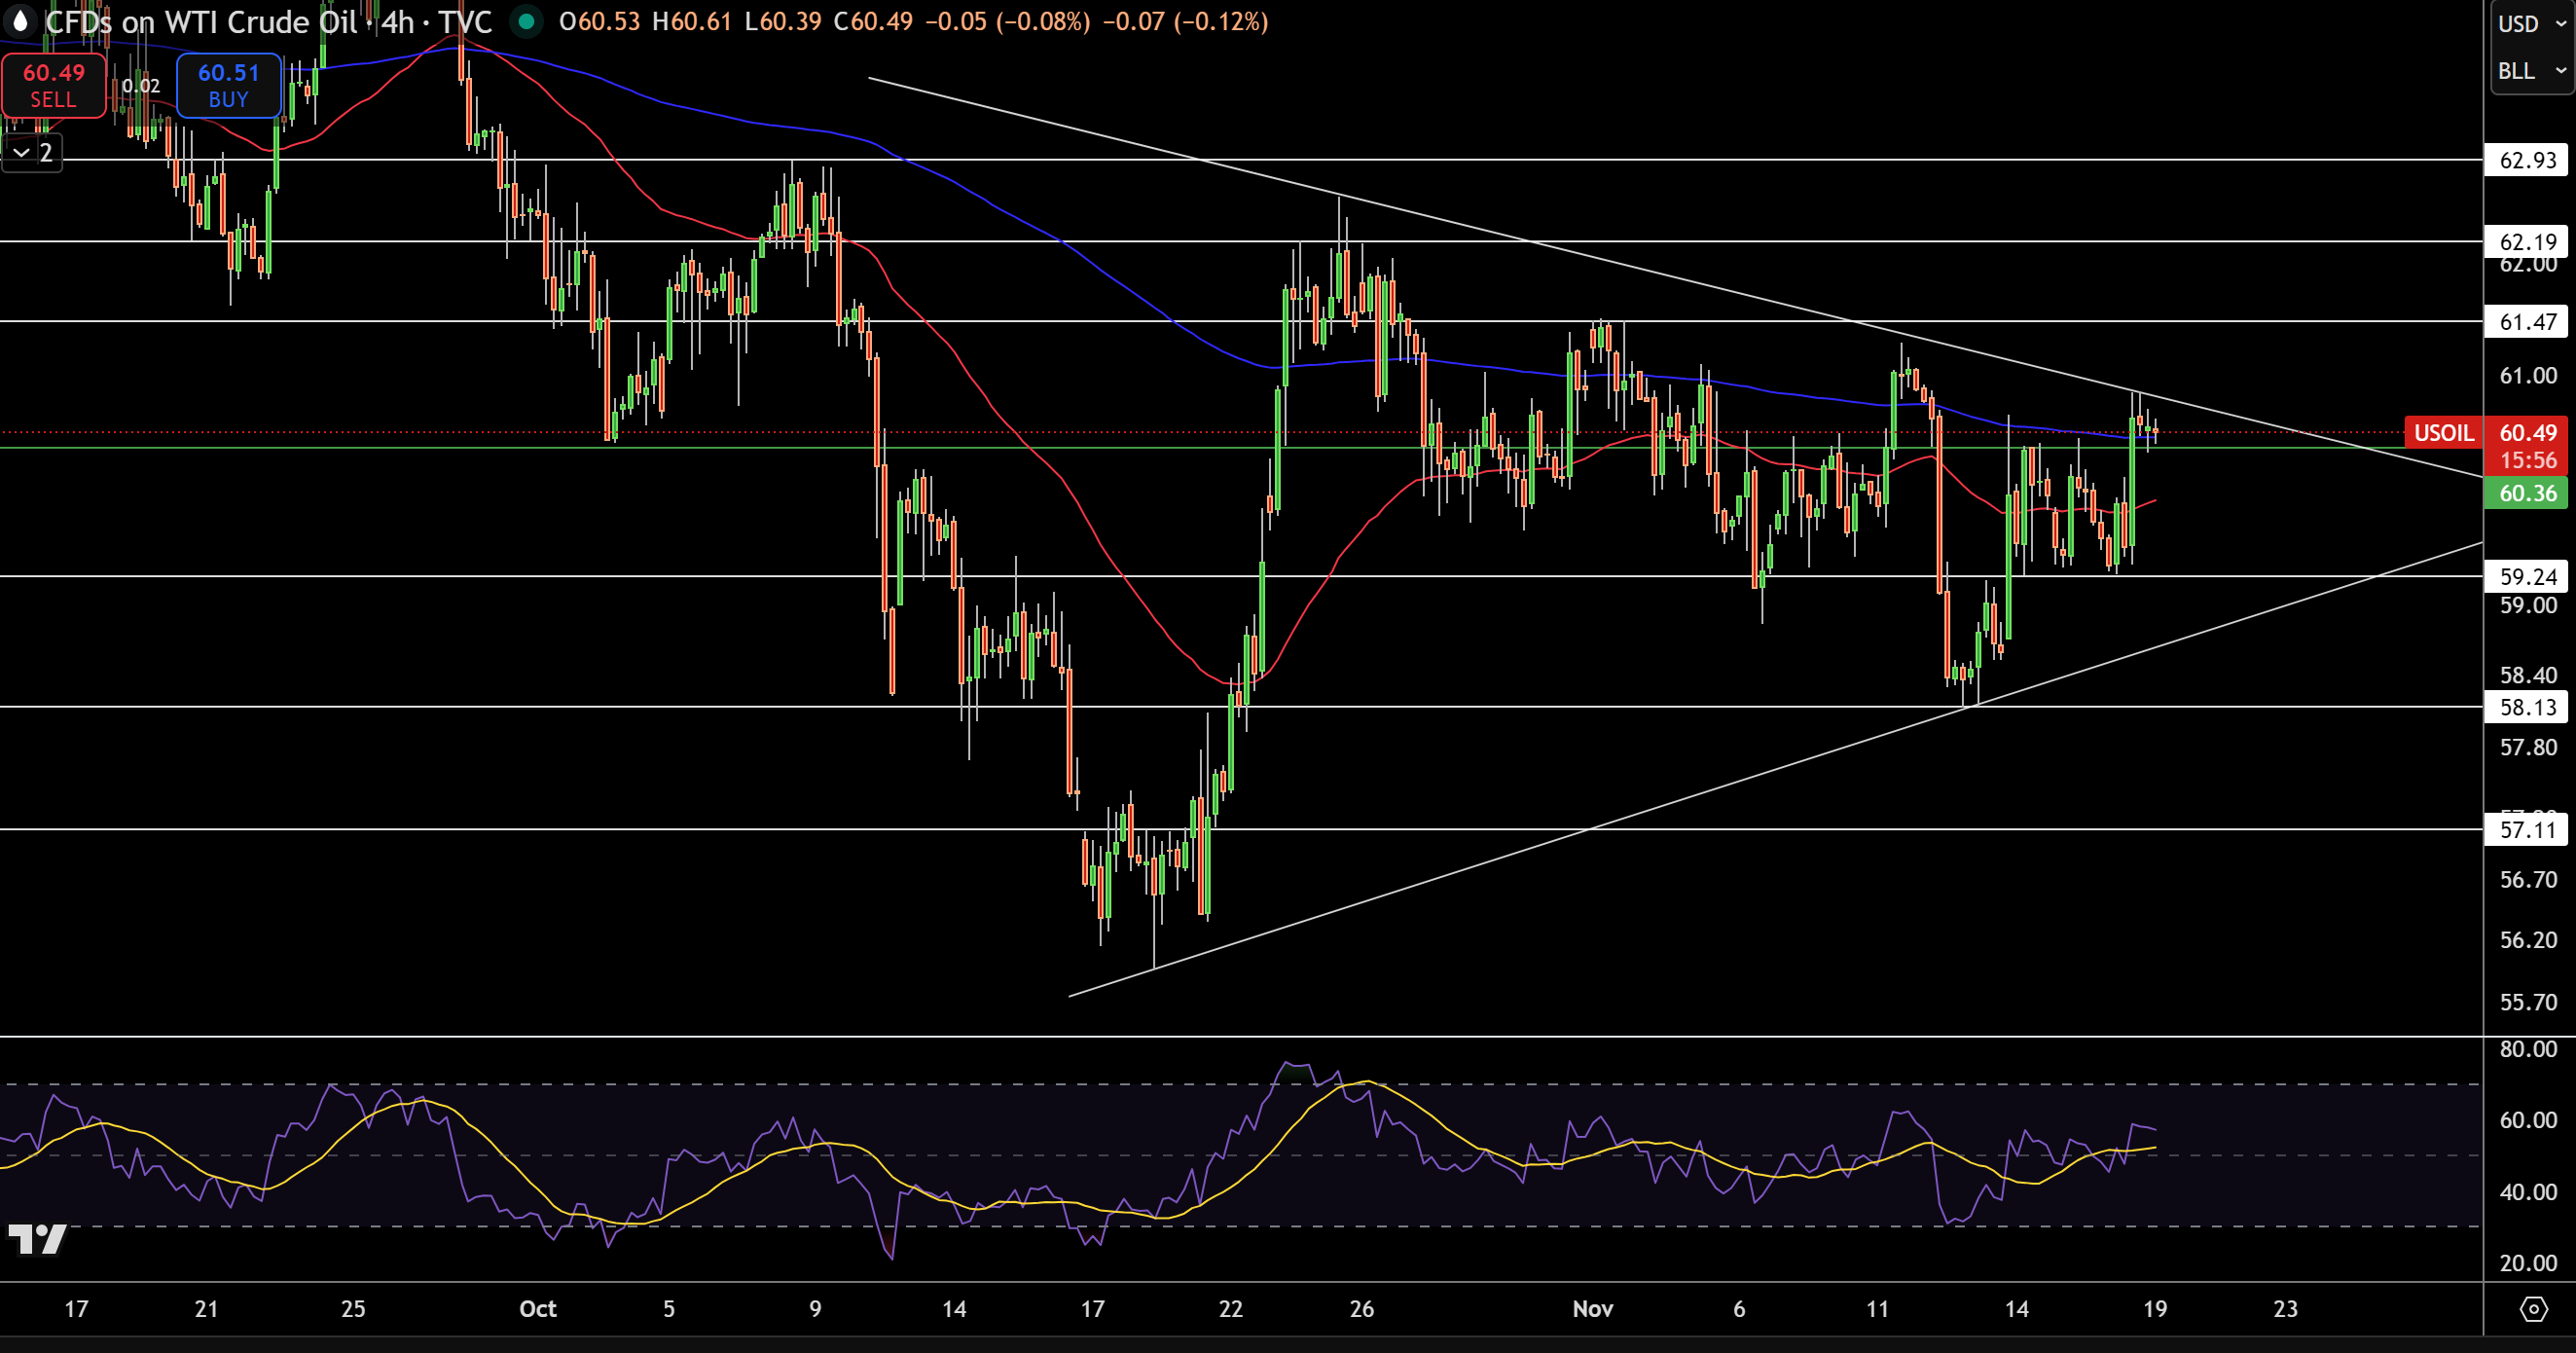This screenshot has height=1353, width=2576.
Task: Open chart settings gear icon
Action: click(x=2533, y=1309)
